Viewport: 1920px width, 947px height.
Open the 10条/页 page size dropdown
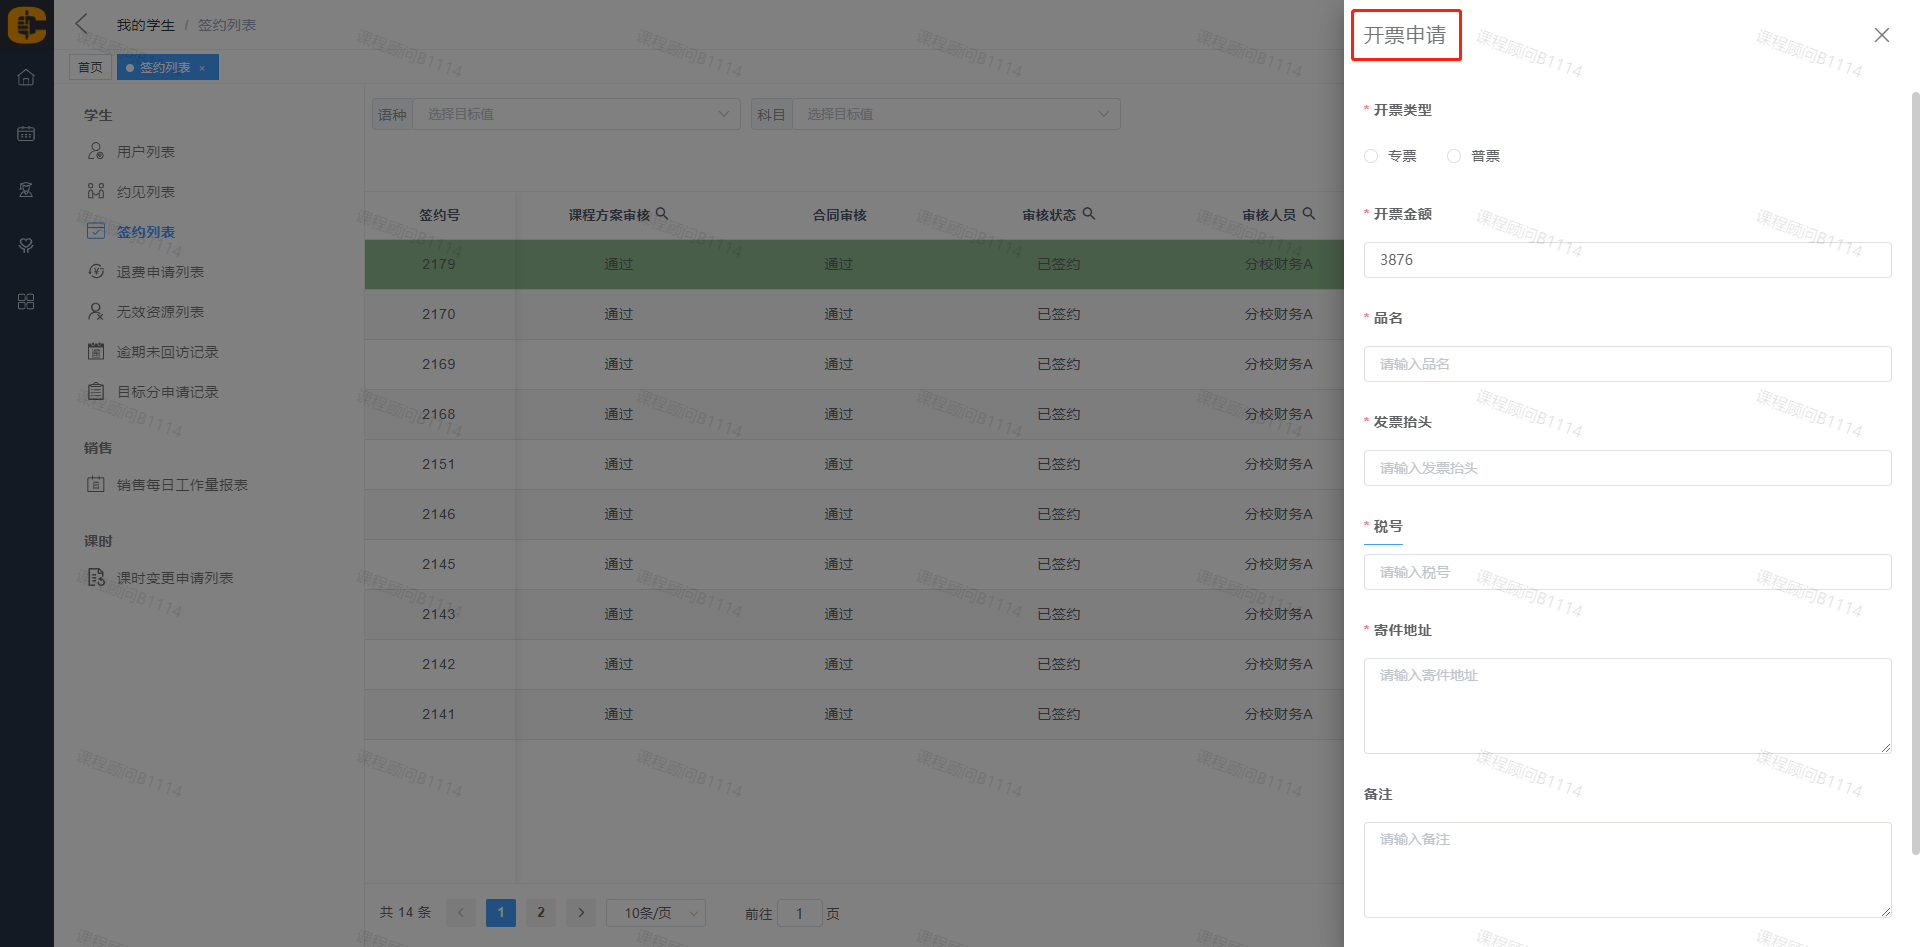656,913
